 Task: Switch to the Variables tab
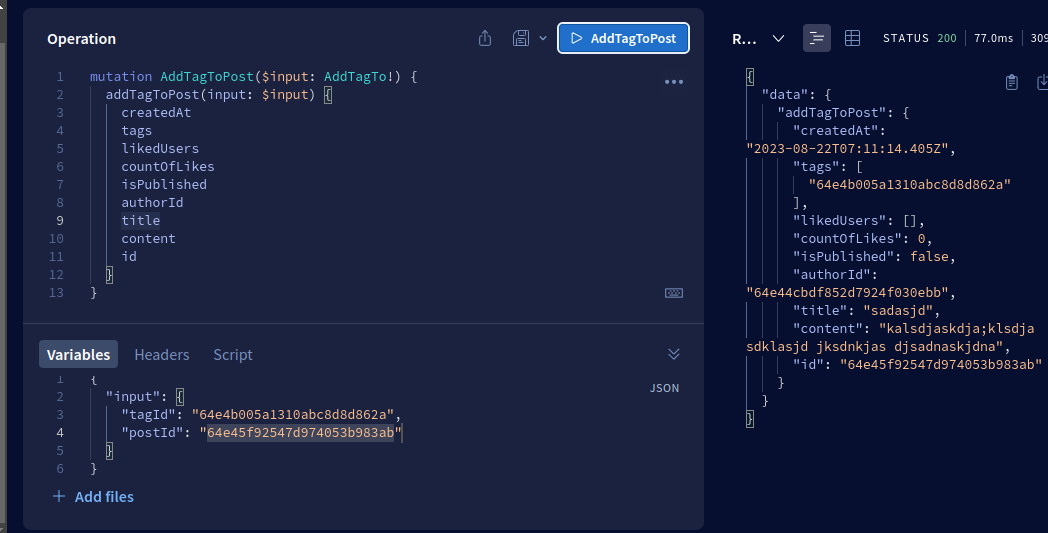pyautogui.click(x=78, y=354)
